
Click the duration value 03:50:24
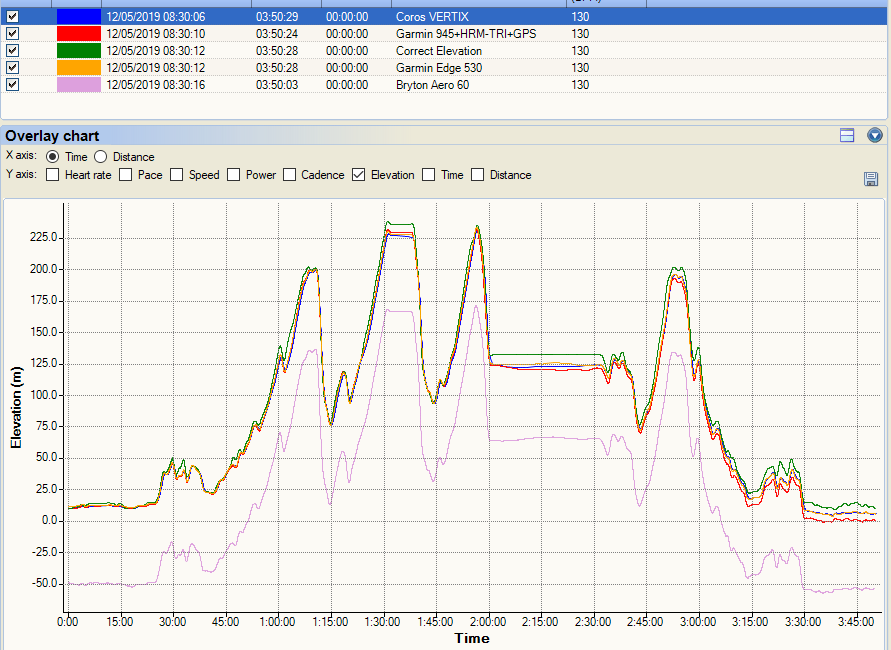point(277,34)
